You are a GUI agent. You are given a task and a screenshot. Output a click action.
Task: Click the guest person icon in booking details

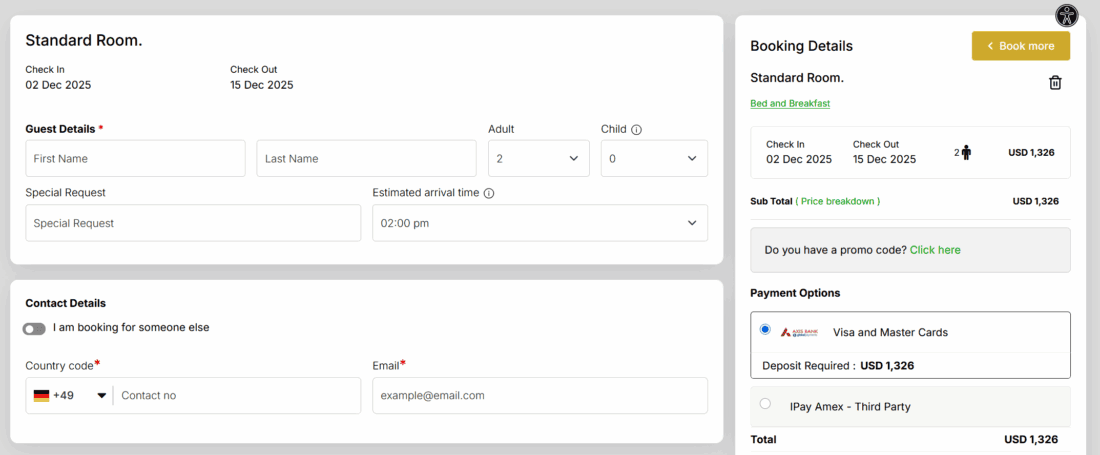click(x=966, y=153)
